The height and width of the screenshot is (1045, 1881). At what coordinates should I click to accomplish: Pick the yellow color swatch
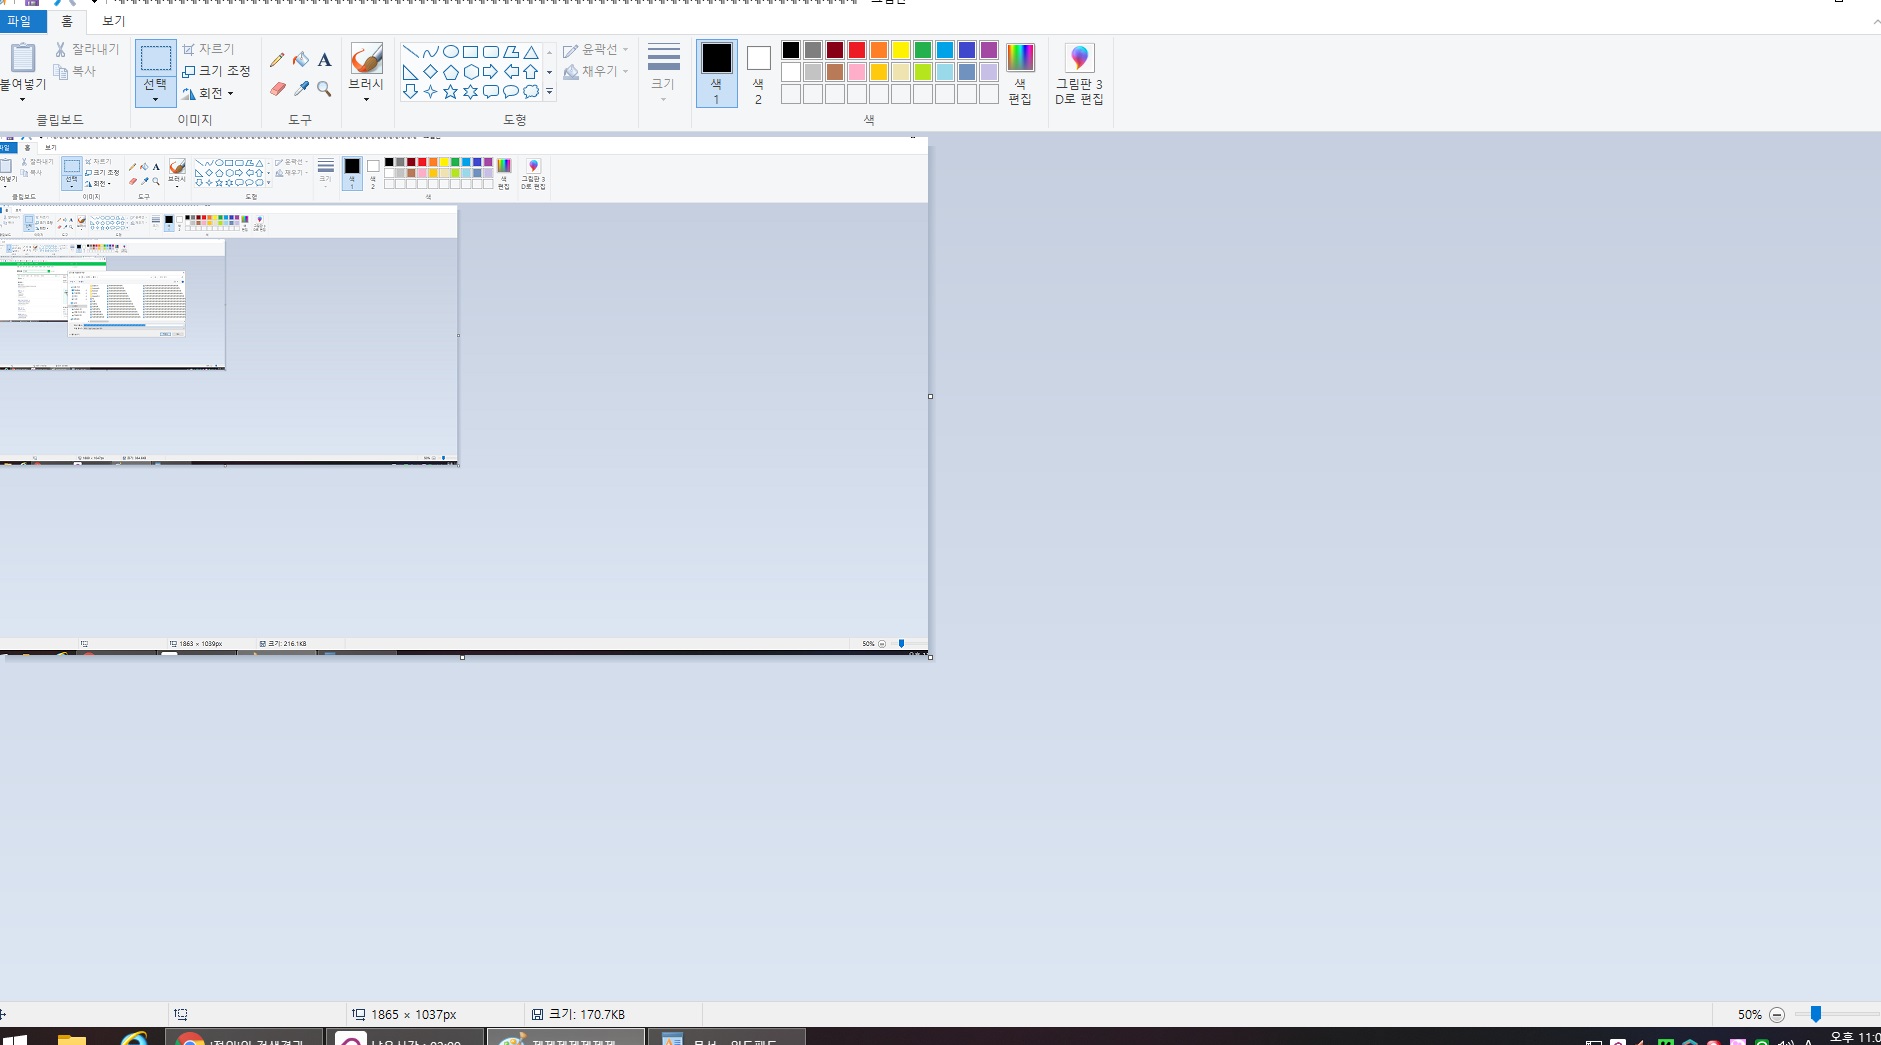901,50
